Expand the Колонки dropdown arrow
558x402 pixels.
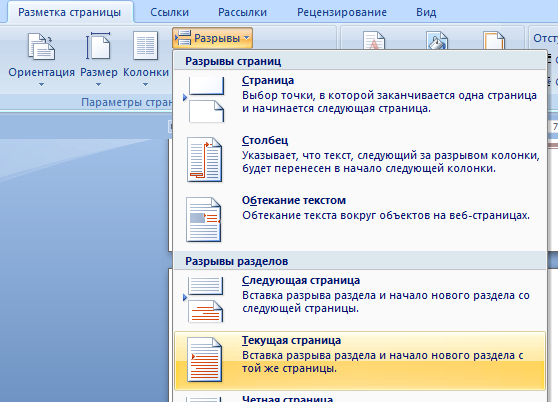point(146,85)
